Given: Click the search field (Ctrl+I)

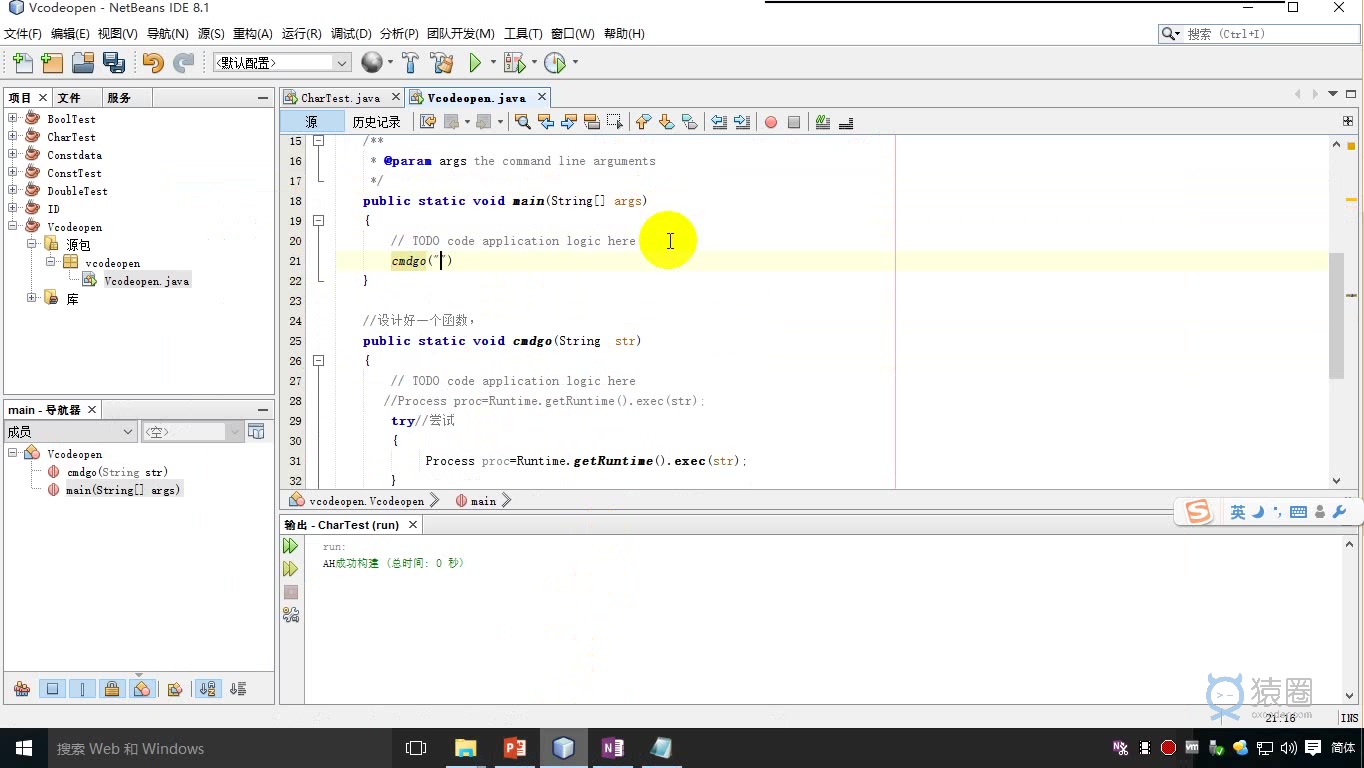Looking at the screenshot, I should [x=1258, y=34].
